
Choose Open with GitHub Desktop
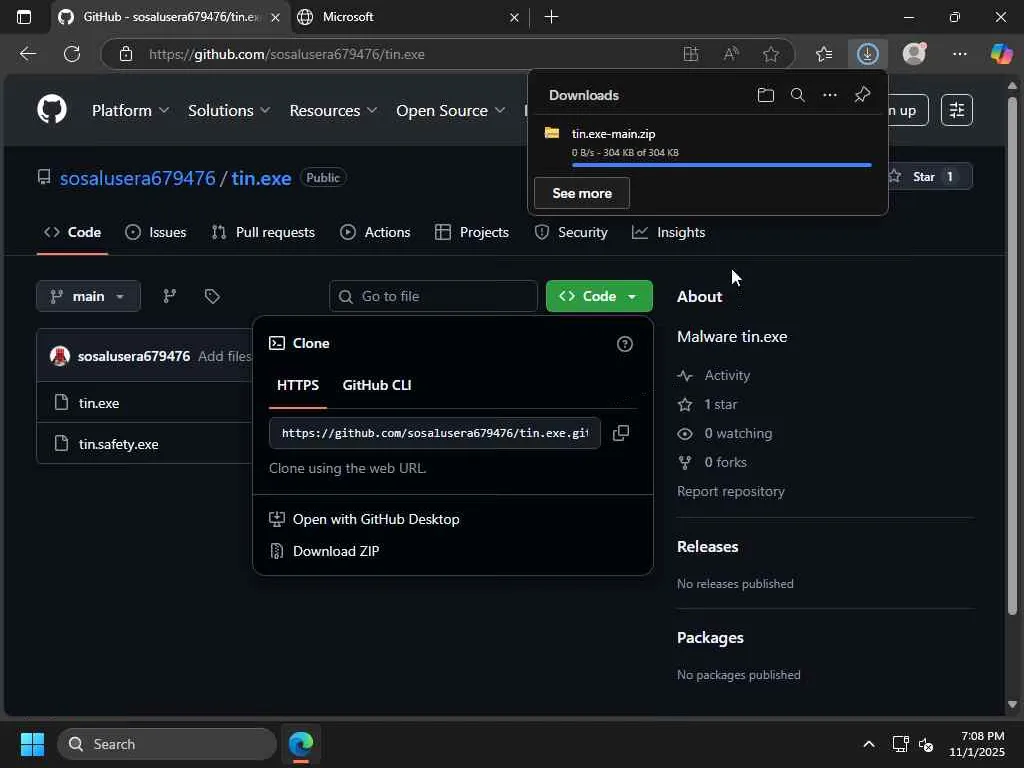[364, 519]
